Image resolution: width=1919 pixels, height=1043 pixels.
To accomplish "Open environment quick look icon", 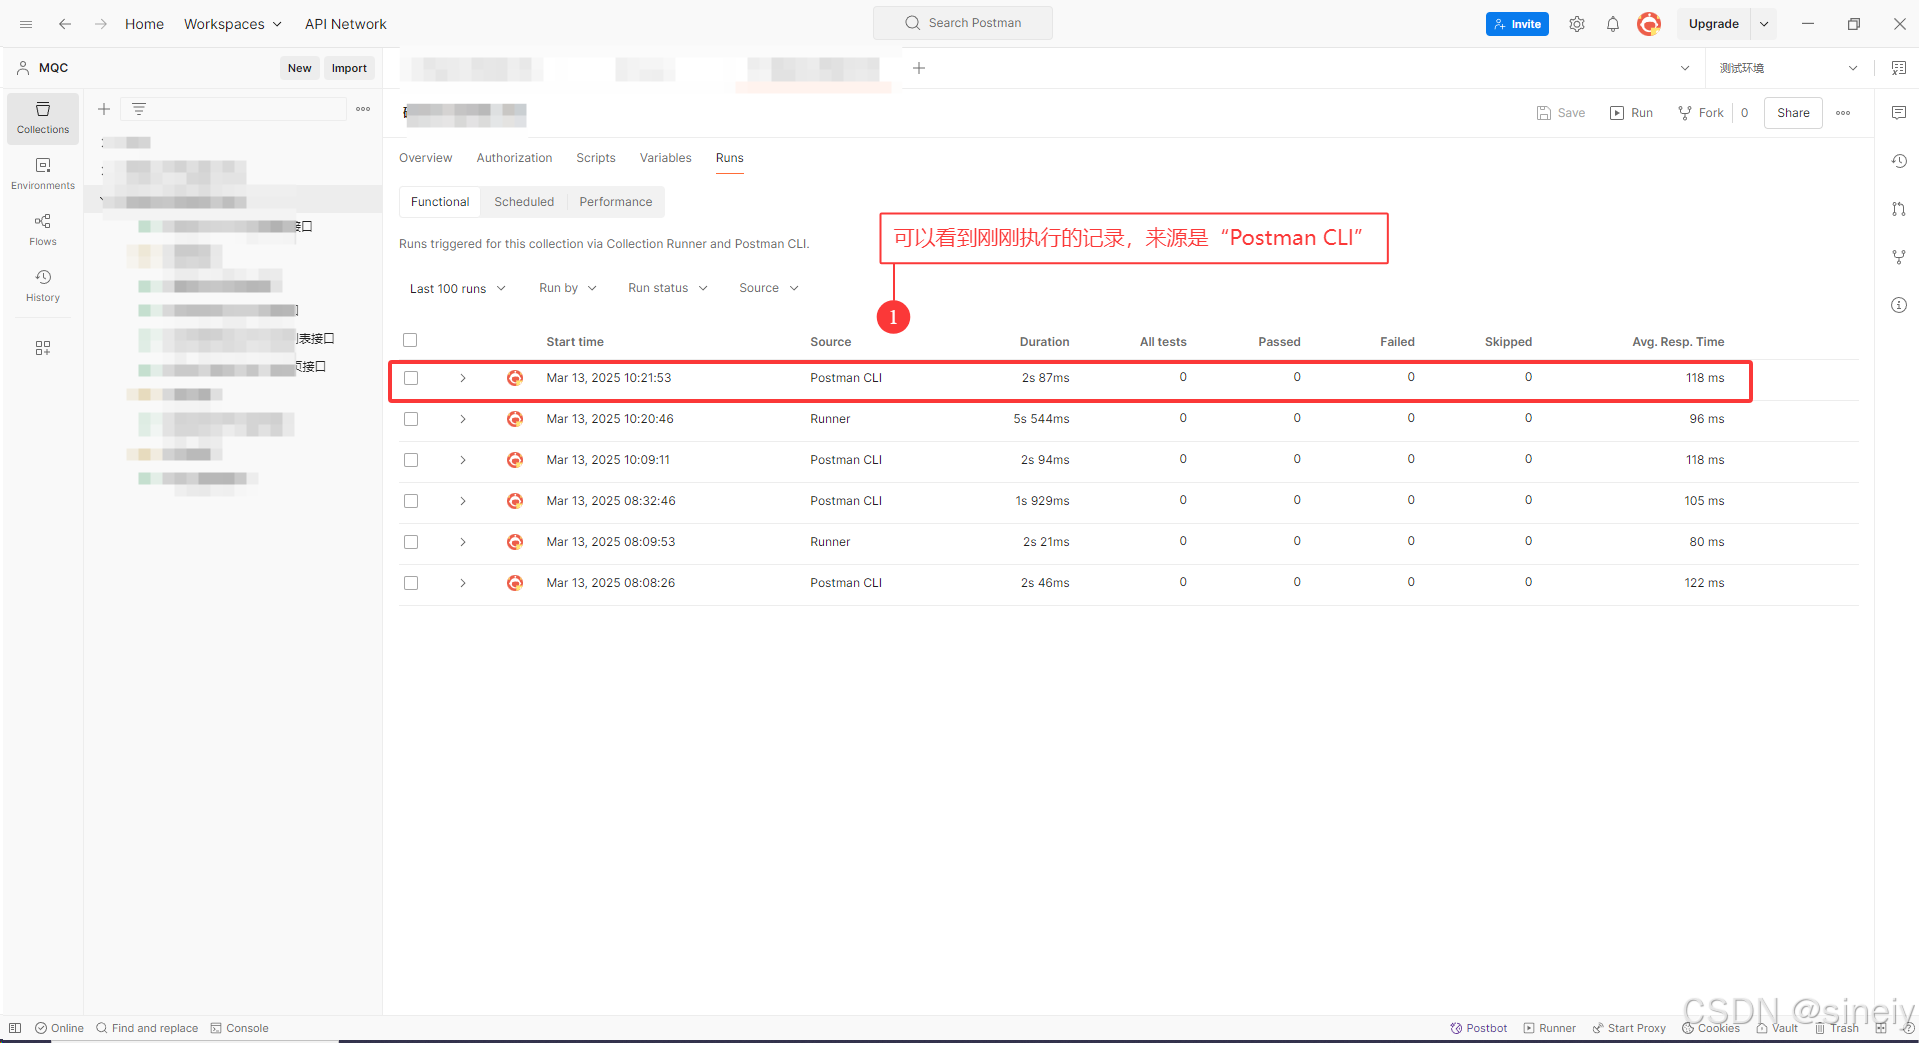I will [x=1898, y=68].
